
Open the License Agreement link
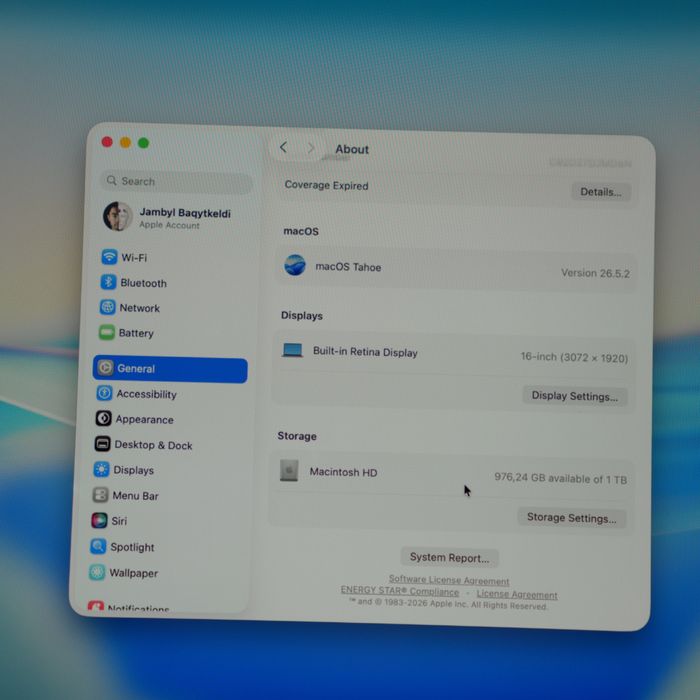click(517, 594)
